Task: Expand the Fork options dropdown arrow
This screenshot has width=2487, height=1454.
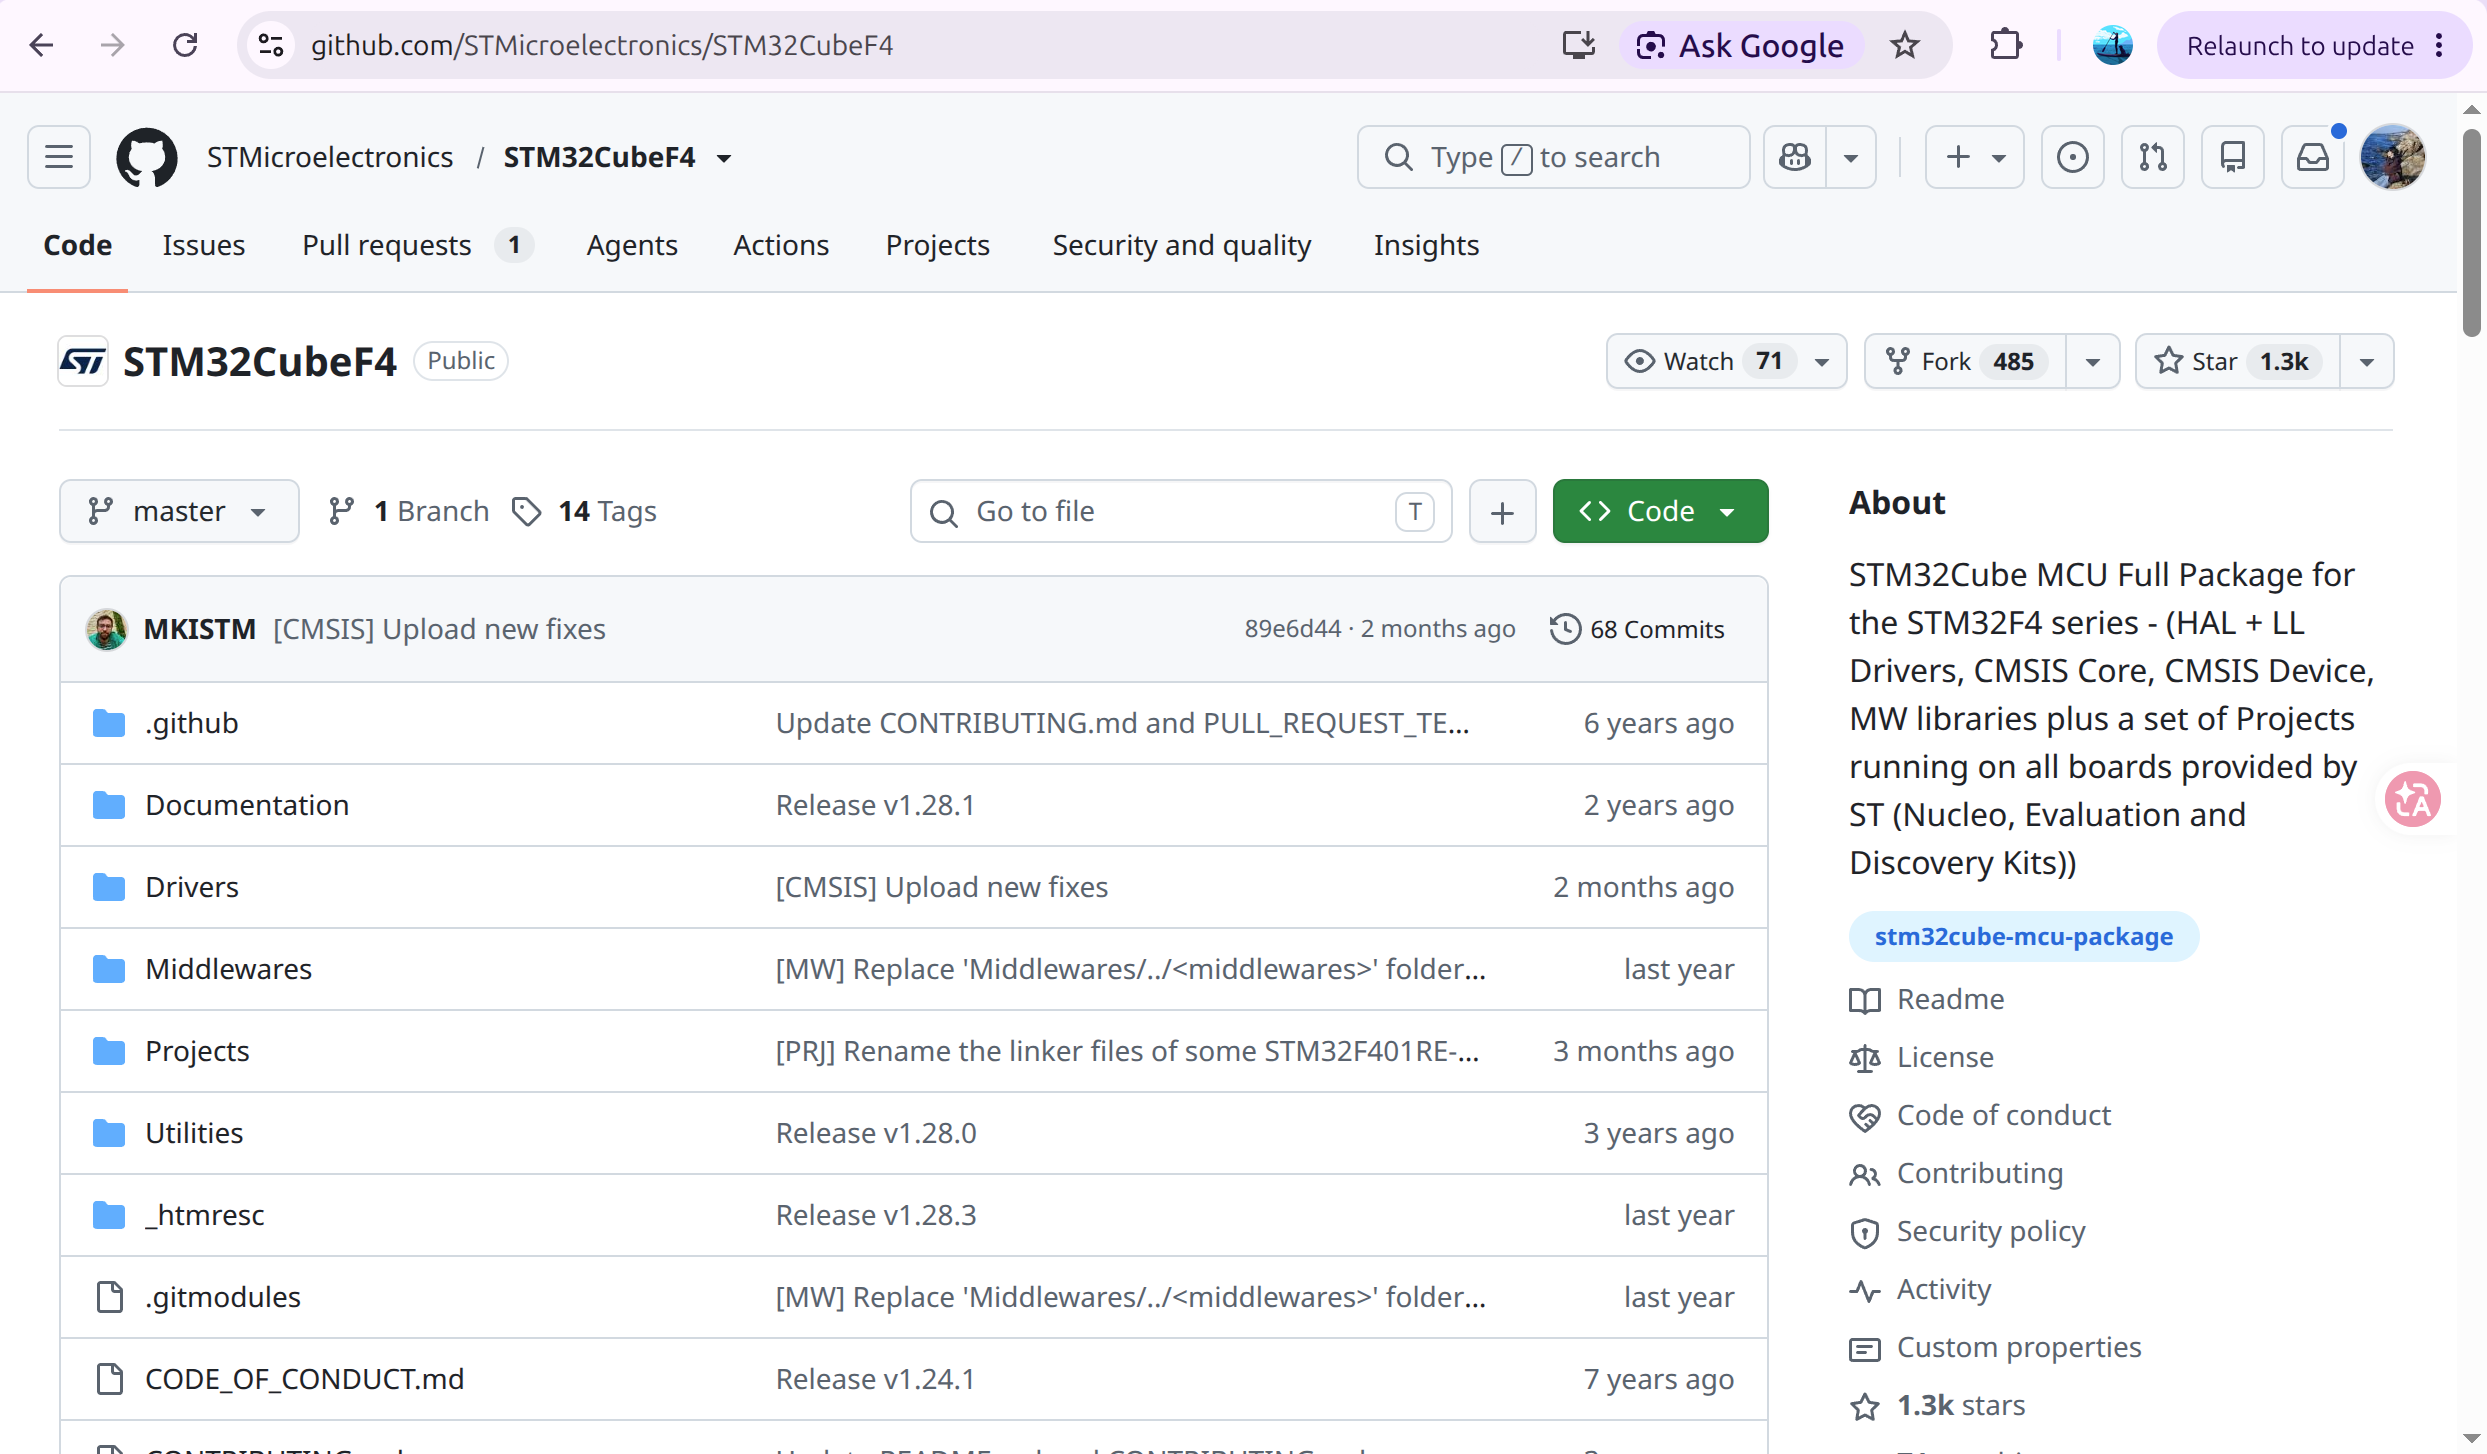Action: point(2093,361)
